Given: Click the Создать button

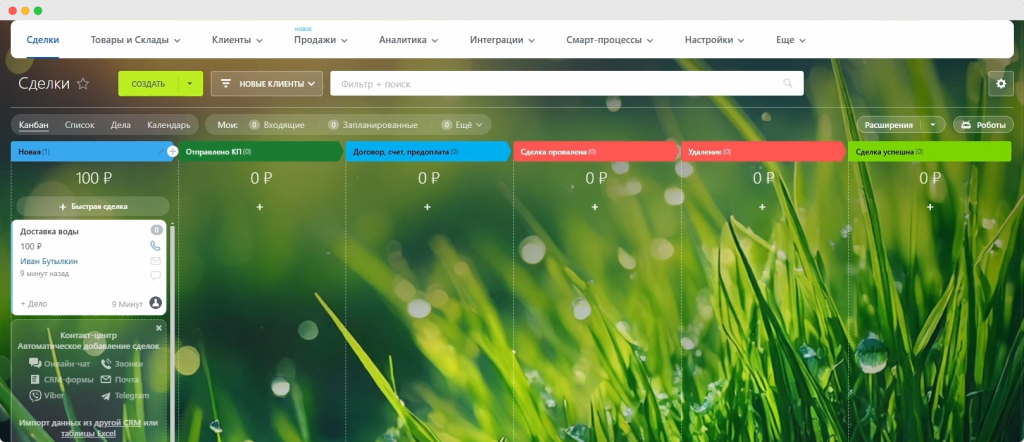Looking at the screenshot, I should click(148, 84).
